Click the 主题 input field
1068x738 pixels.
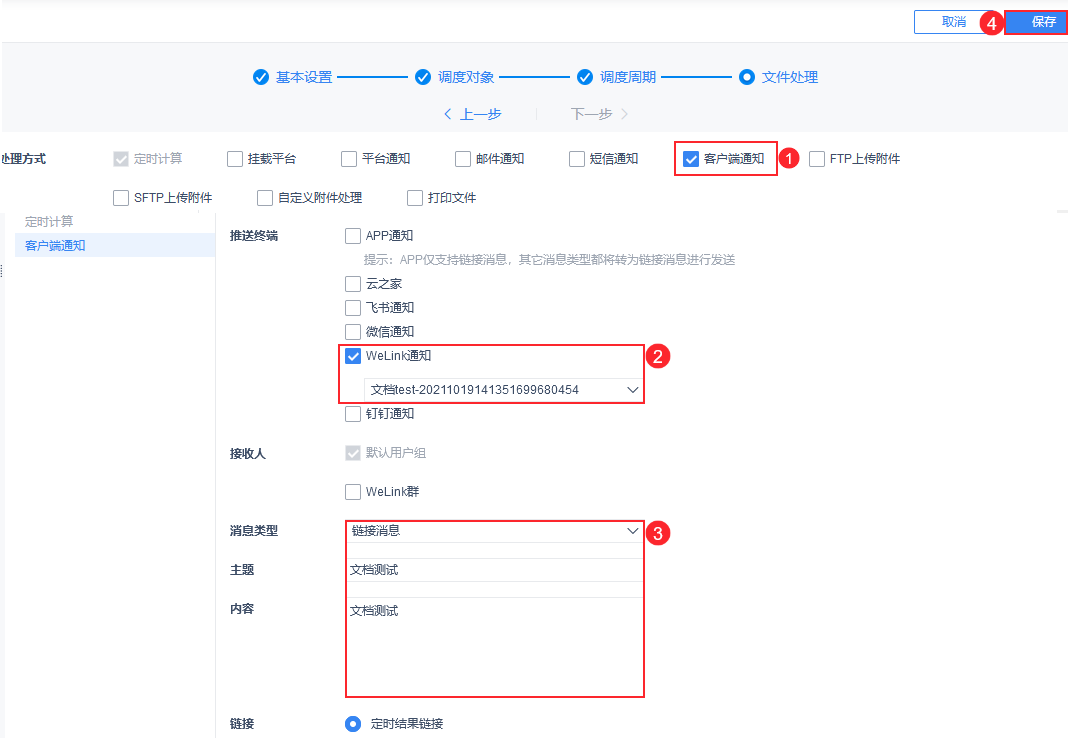click(x=494, y=570)
